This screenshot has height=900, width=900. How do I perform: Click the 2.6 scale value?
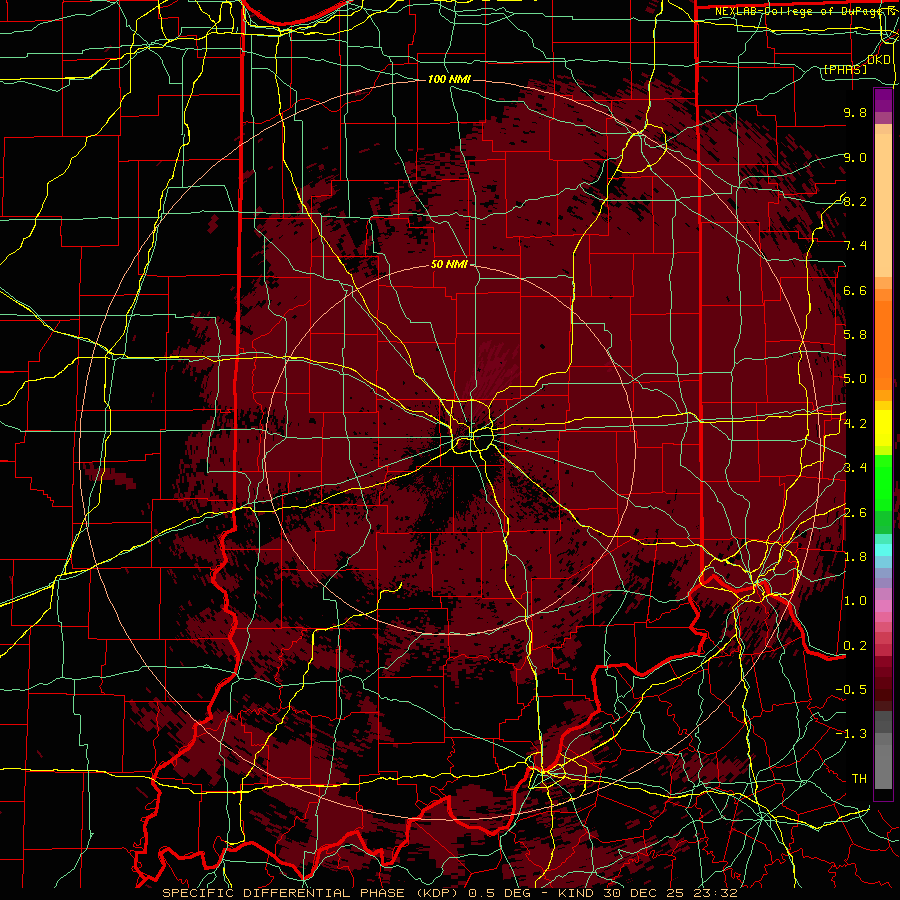(855, 513)
